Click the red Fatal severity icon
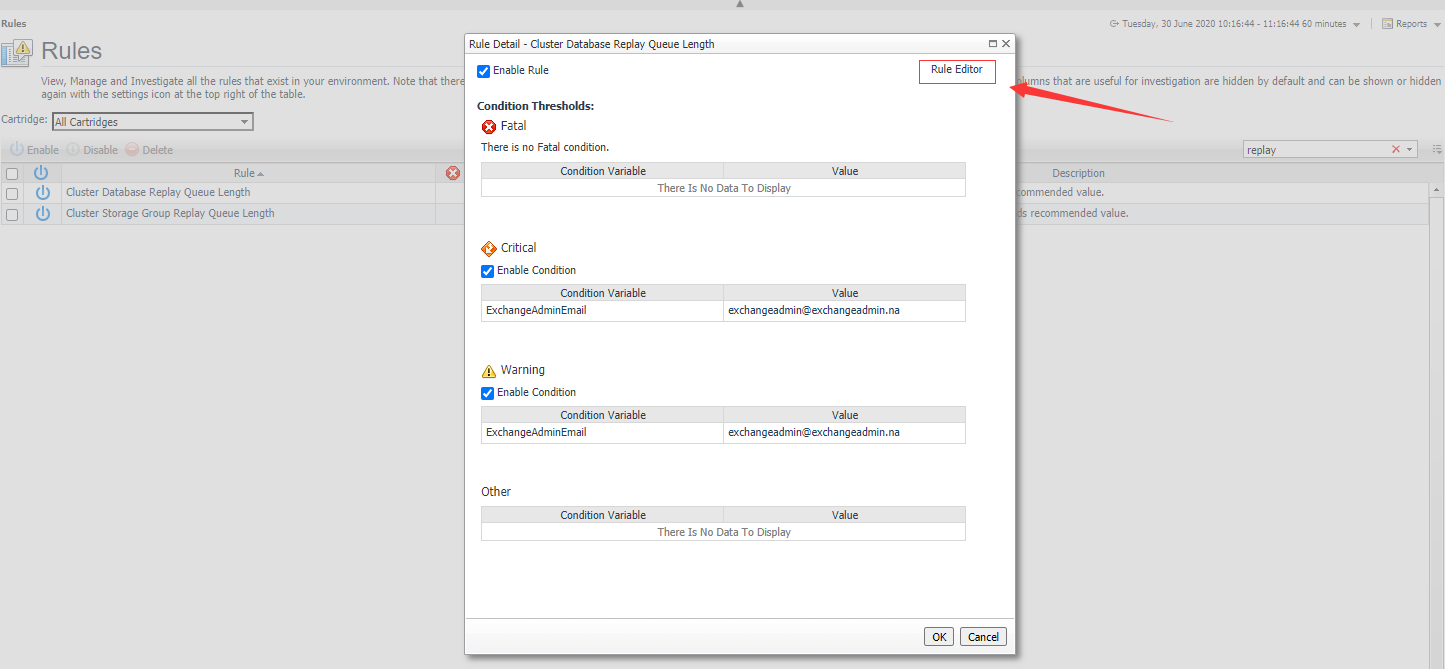Screen dimensions: 1445x669 (x=488, y=126)
